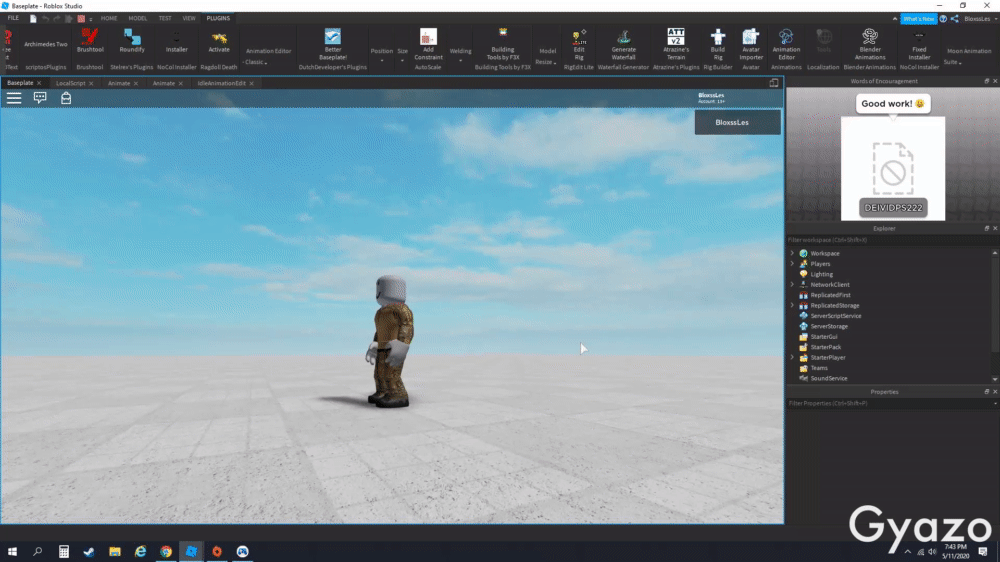Launch the Edit Rig plugin

tap(578, 45)
